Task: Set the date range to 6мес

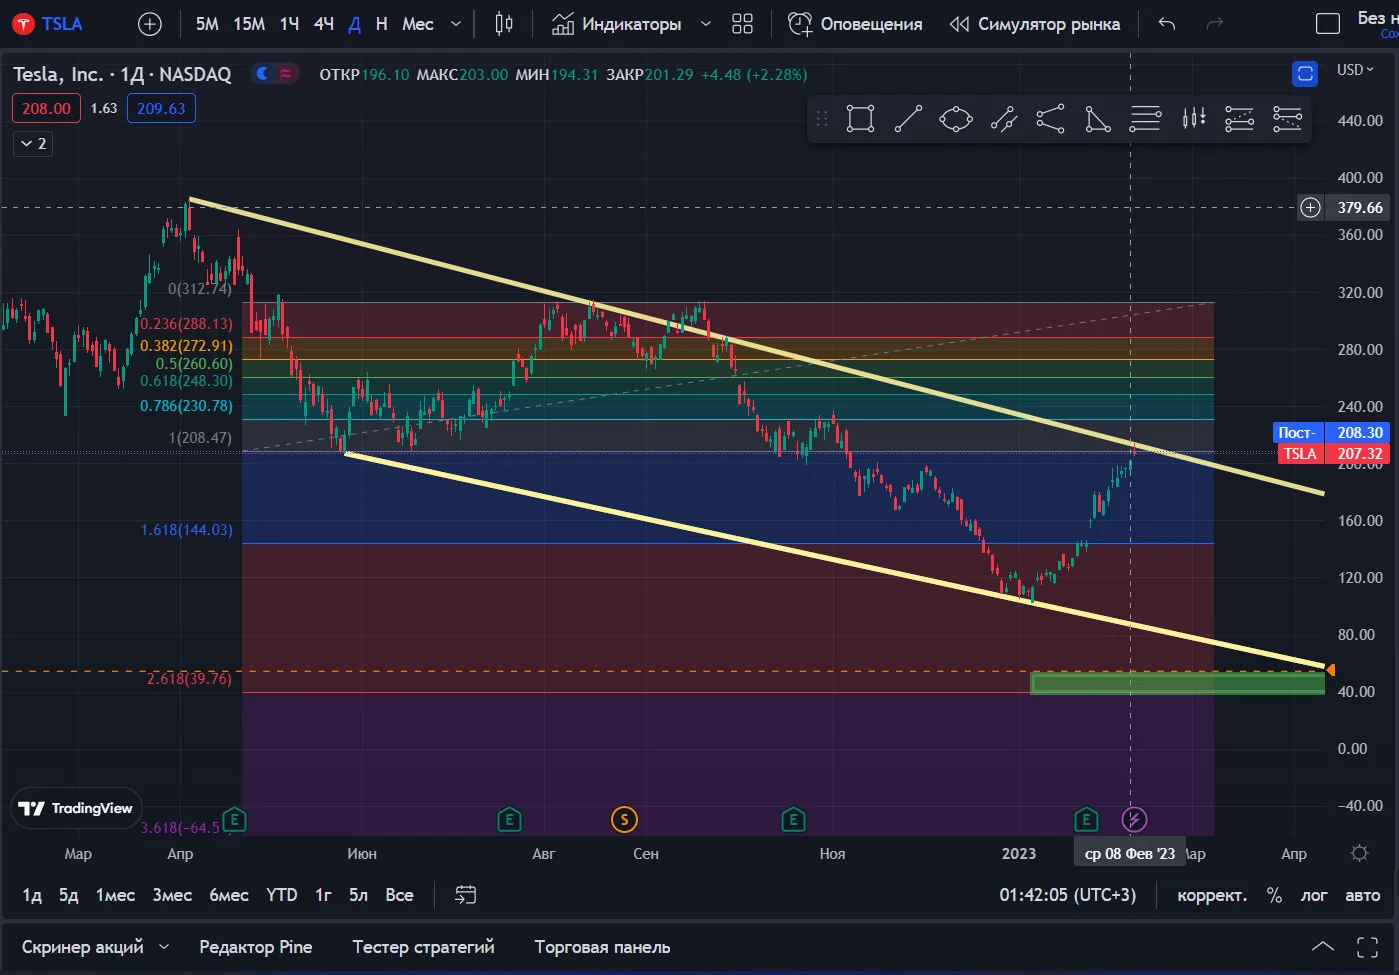Action: (x=229, y=895)
